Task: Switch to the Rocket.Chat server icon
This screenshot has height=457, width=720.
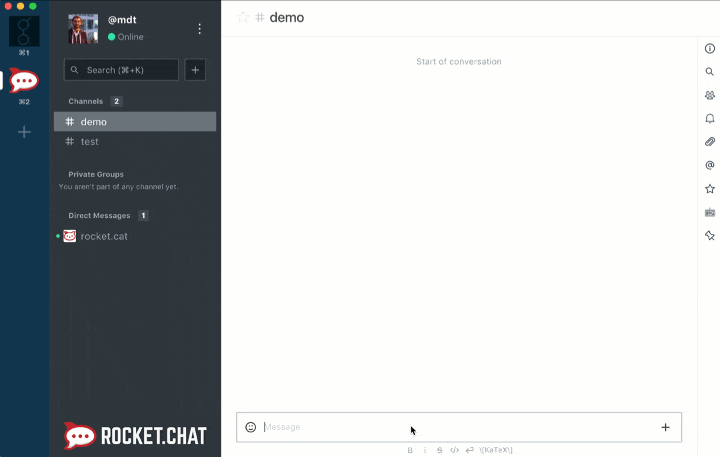Action: point(24,80)
